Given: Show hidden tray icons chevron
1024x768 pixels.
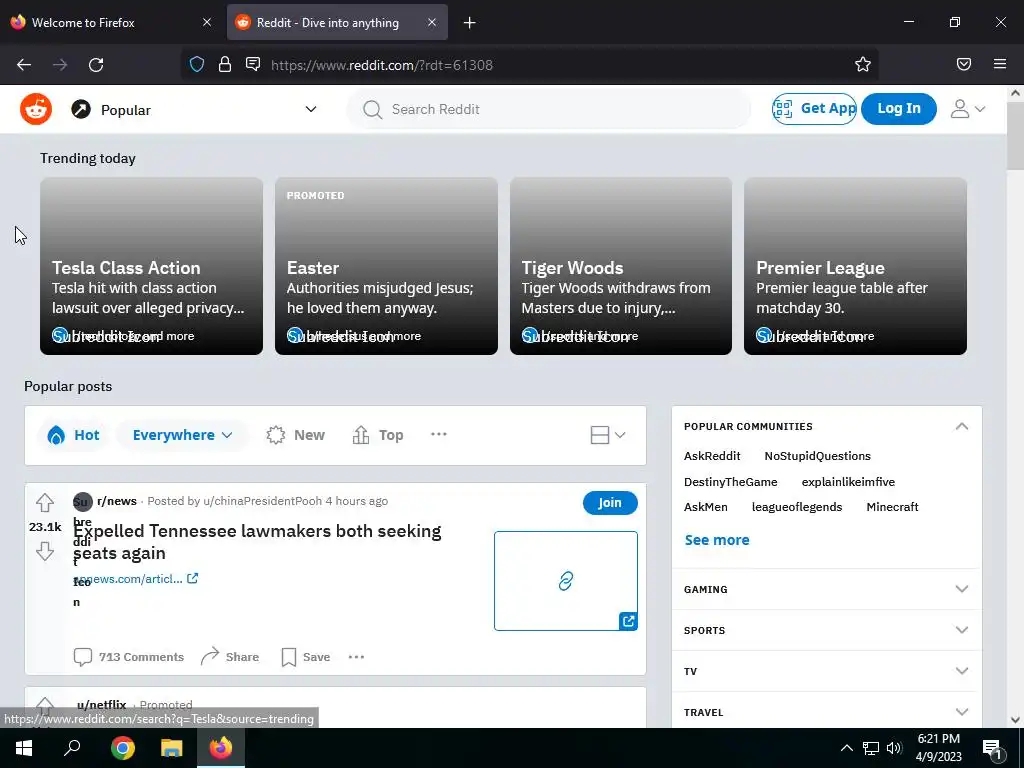Looking at the screenshot, I should pos(846,748).
